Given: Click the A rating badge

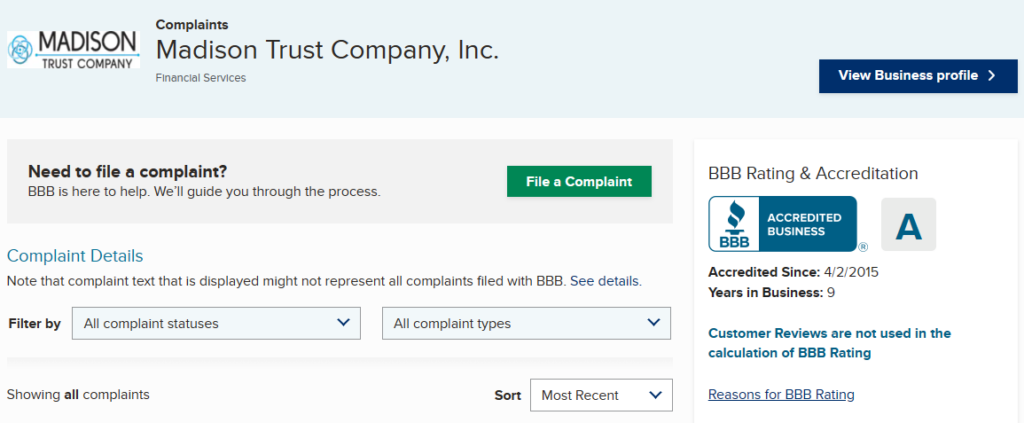Looking at the screenshot, I should tap(908, 225).
